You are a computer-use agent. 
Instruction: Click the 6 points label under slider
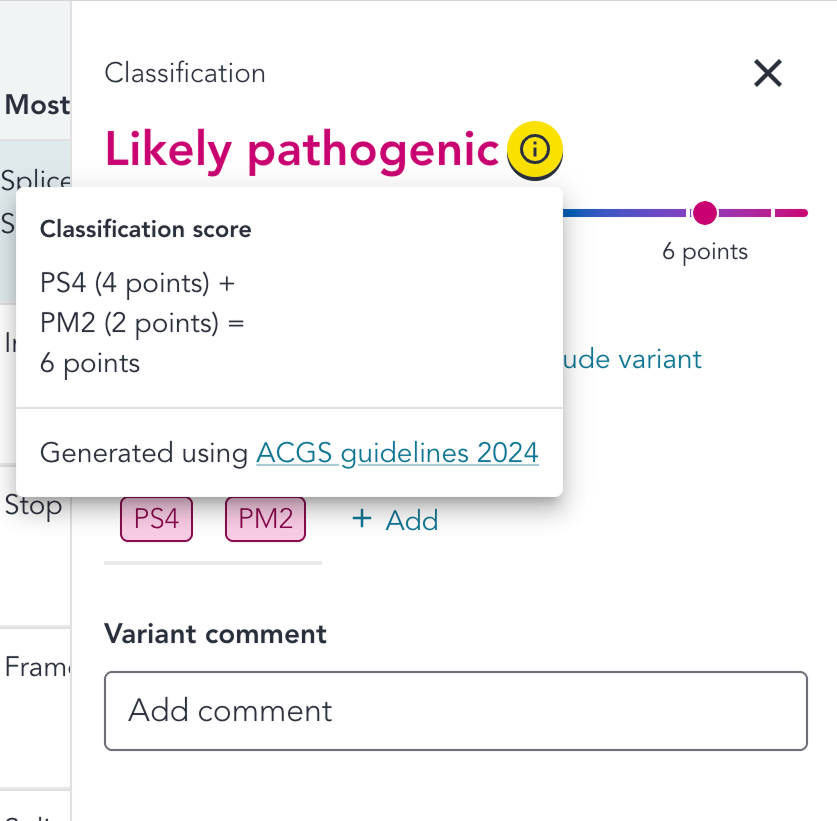[x=705, y=251]
